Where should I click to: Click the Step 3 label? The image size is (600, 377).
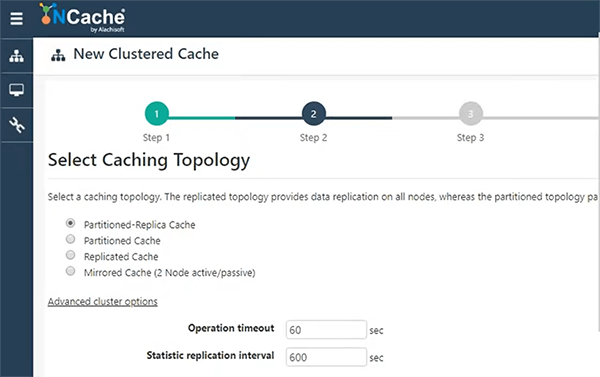(x=470, y=138)
